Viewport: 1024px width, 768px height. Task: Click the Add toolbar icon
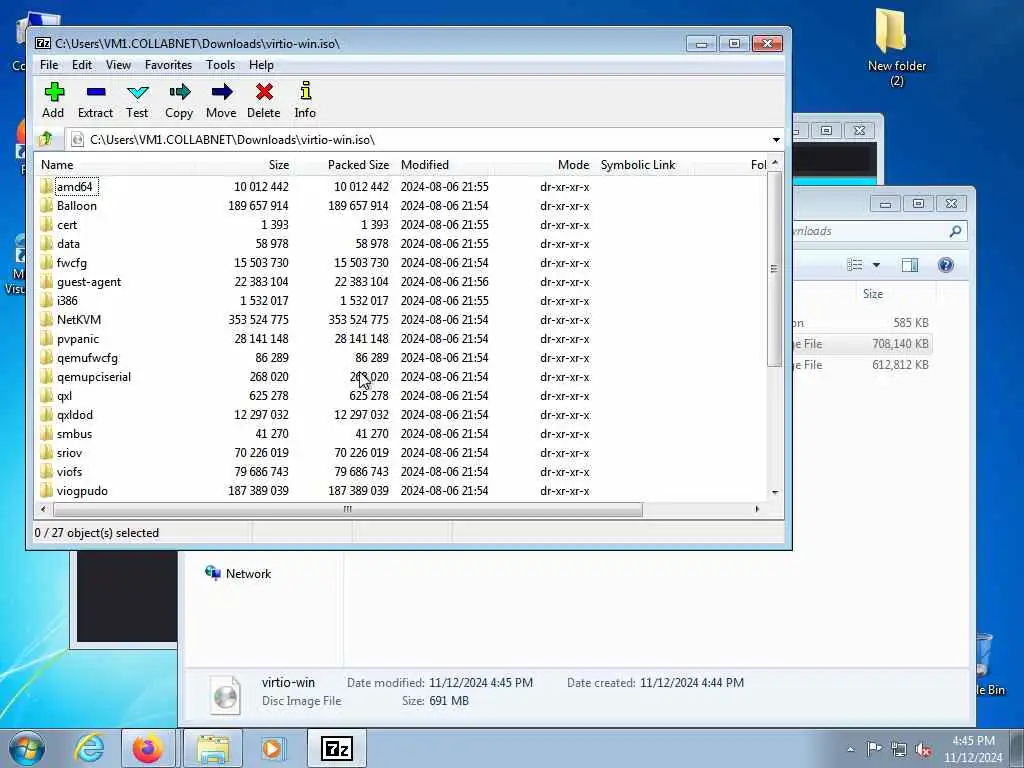coord(54,100)
